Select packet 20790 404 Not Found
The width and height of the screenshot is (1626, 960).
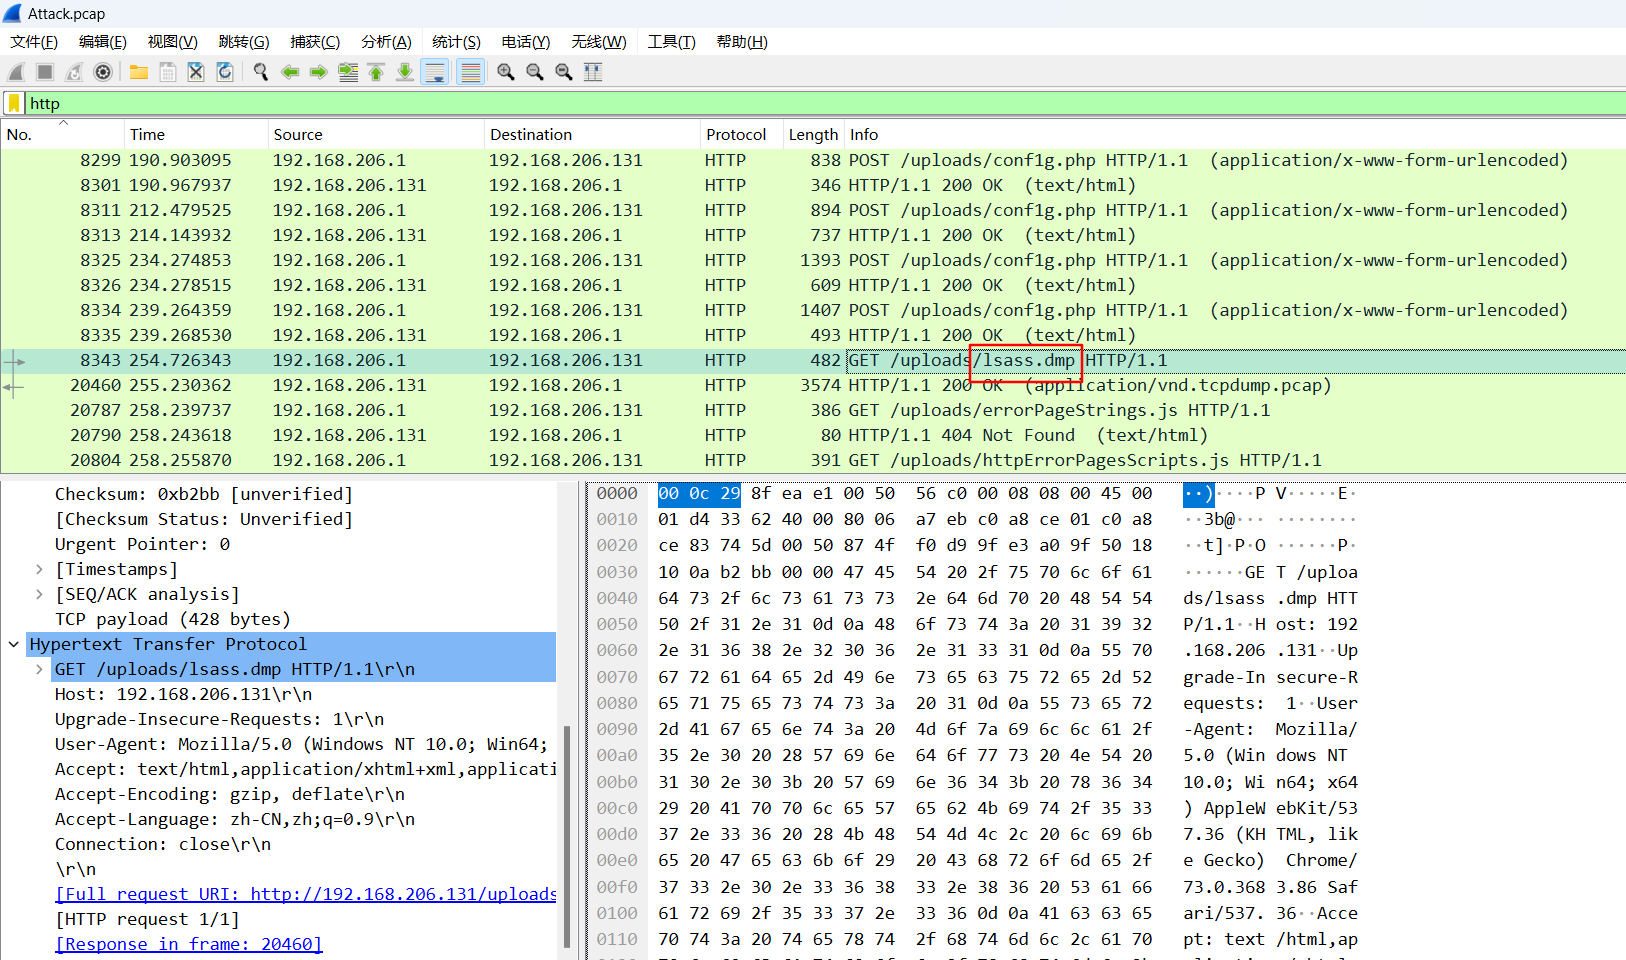[813, 435]
